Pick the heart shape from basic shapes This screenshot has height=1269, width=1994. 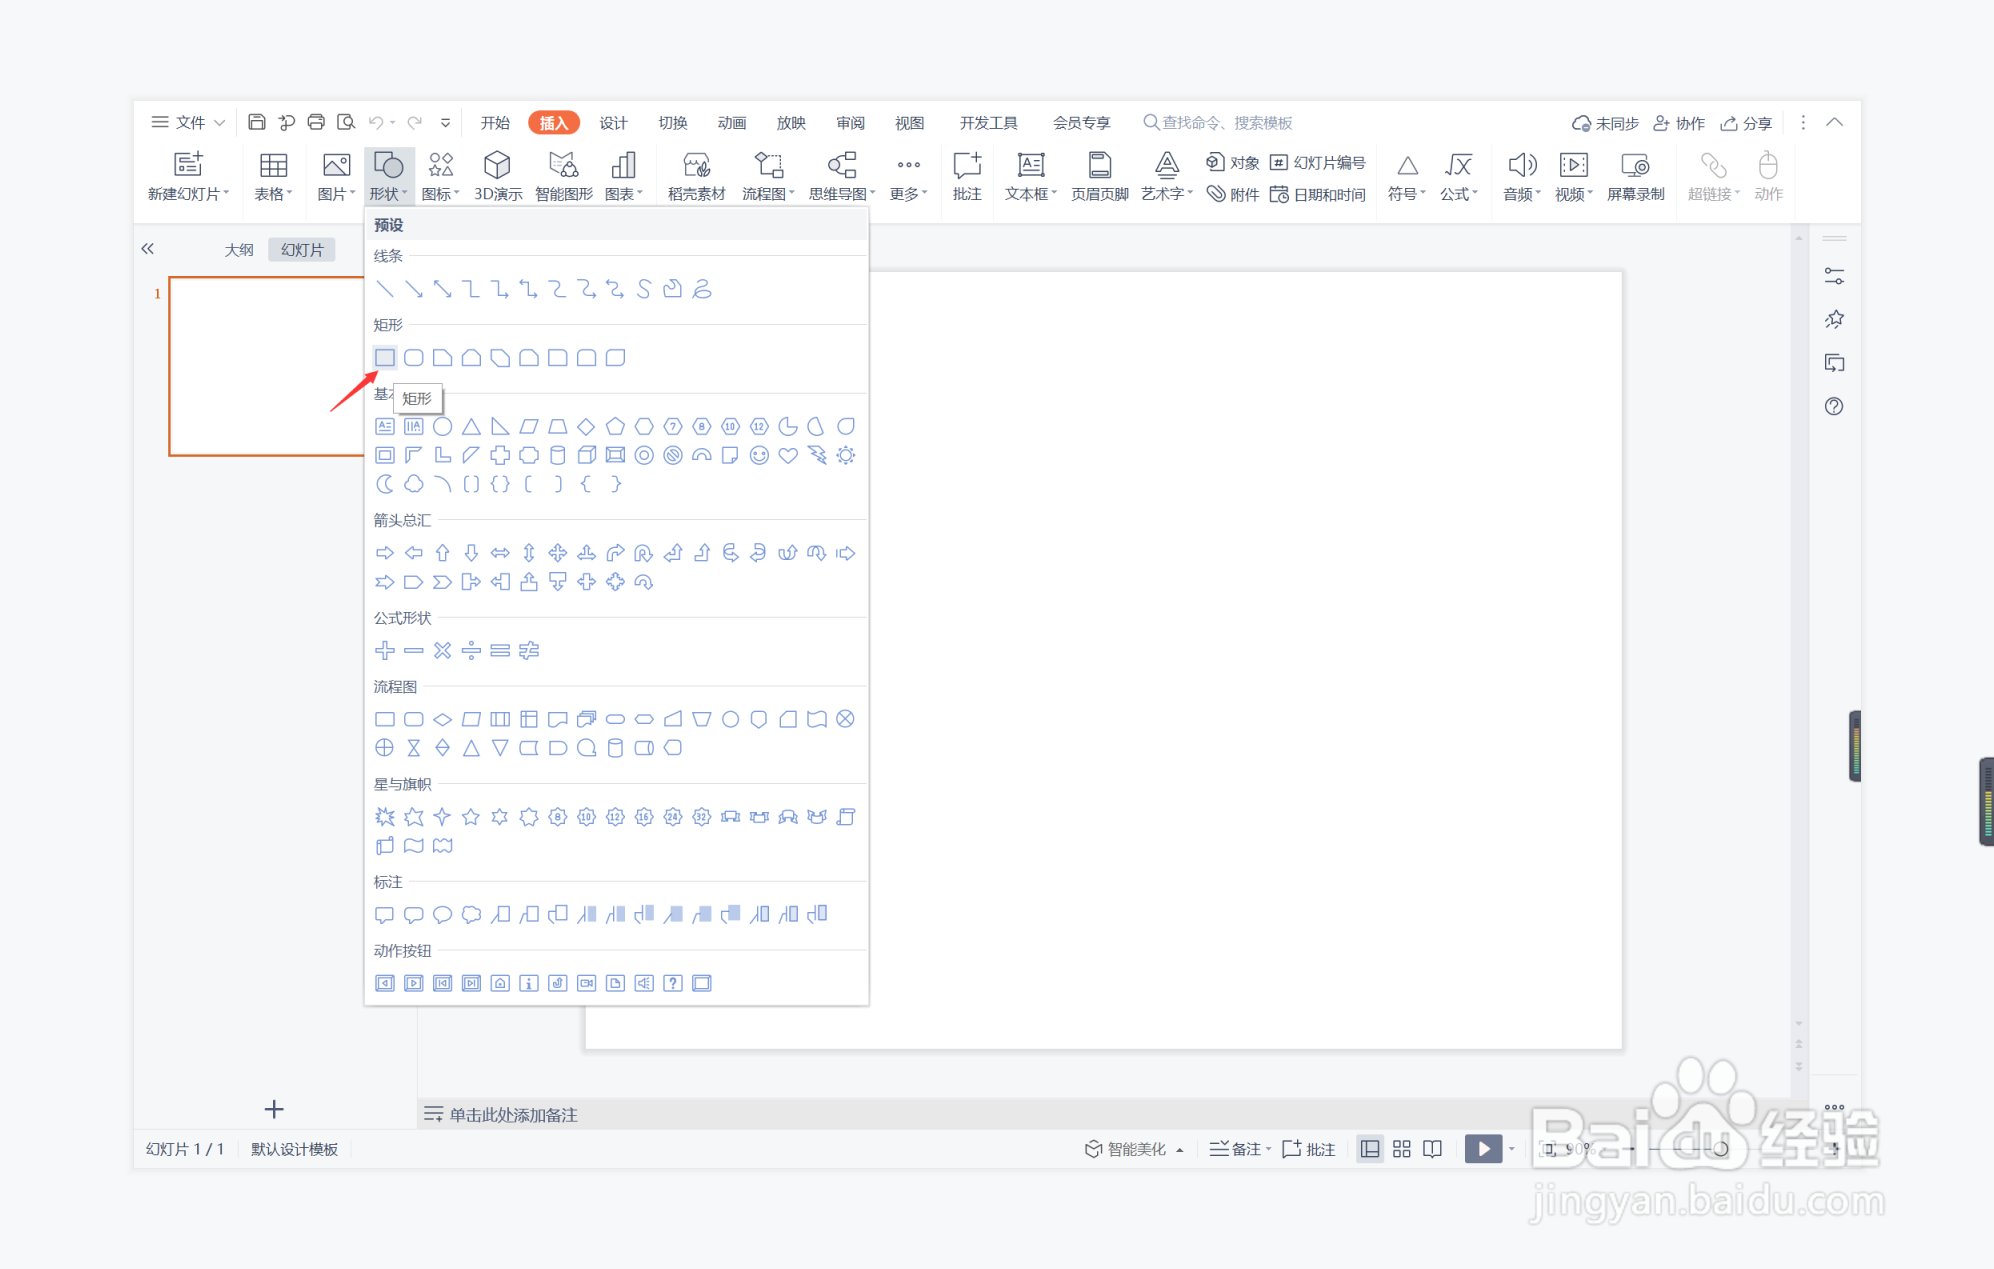click(x=788, y=456)
